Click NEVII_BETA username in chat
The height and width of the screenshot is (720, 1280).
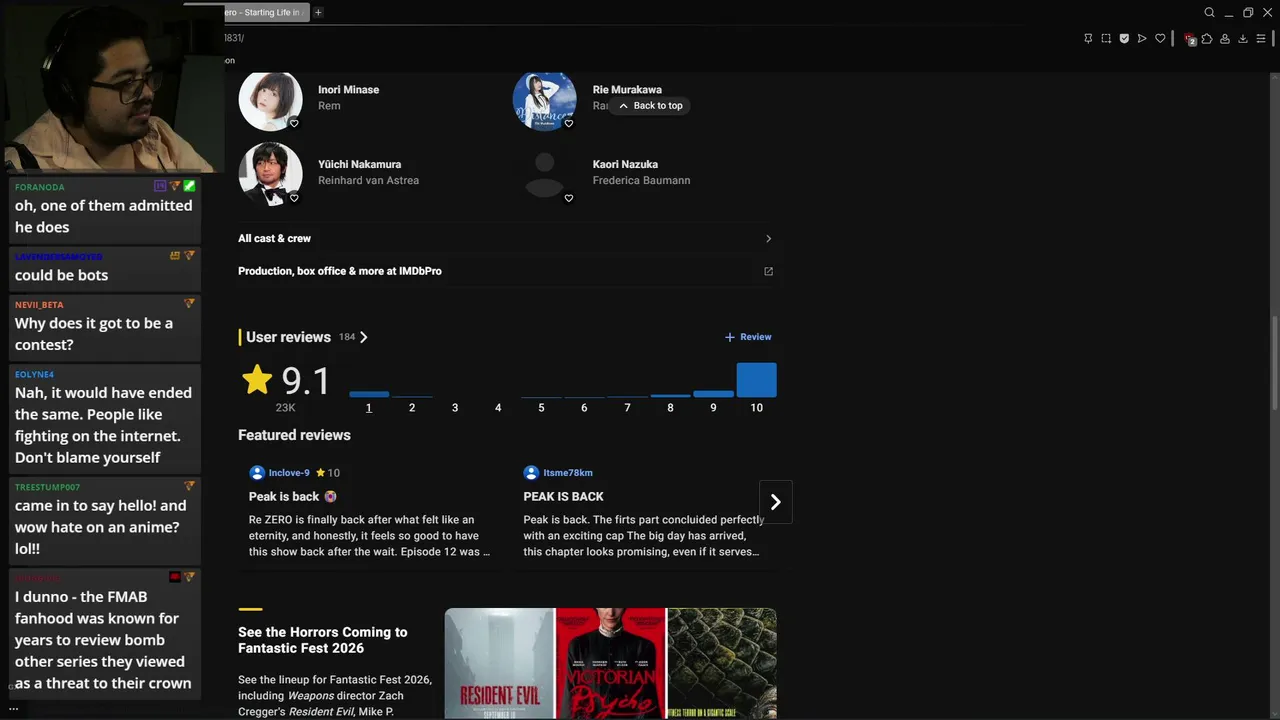tap(39, 305)
